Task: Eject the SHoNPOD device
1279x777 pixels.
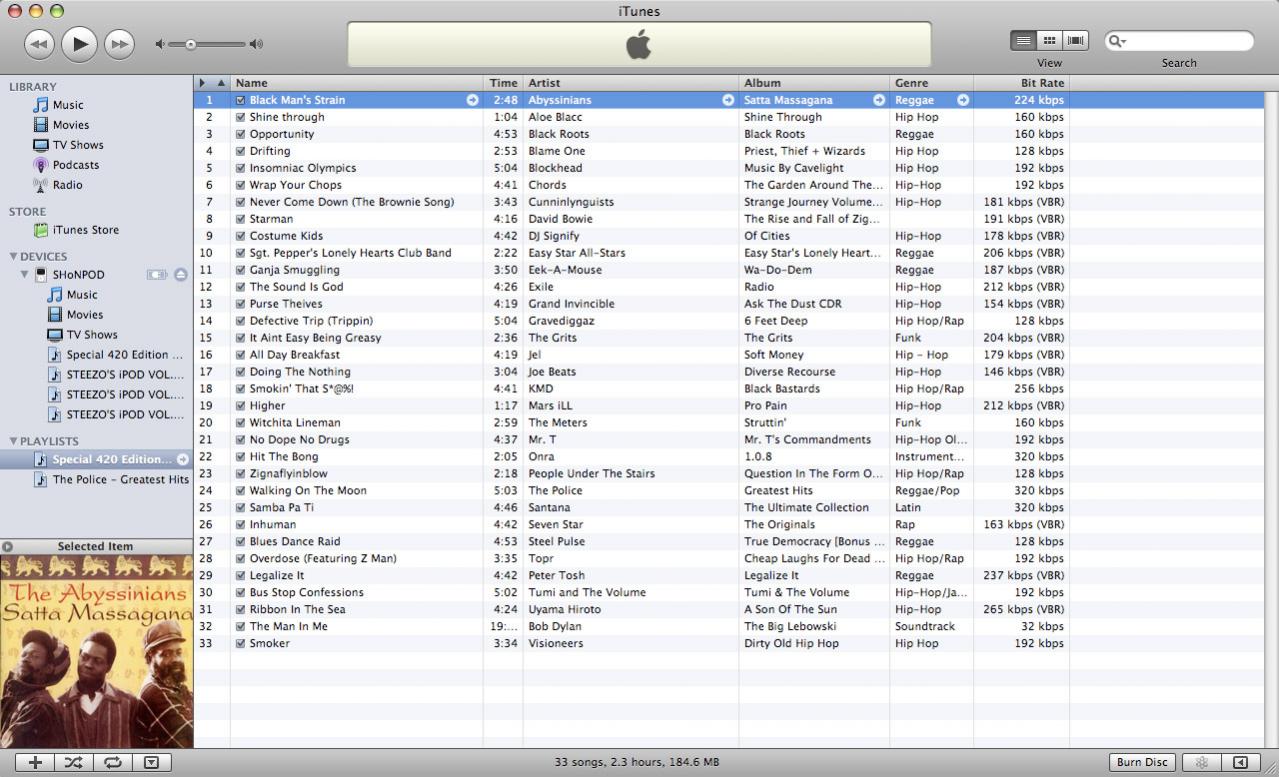Action: (181, 274)
